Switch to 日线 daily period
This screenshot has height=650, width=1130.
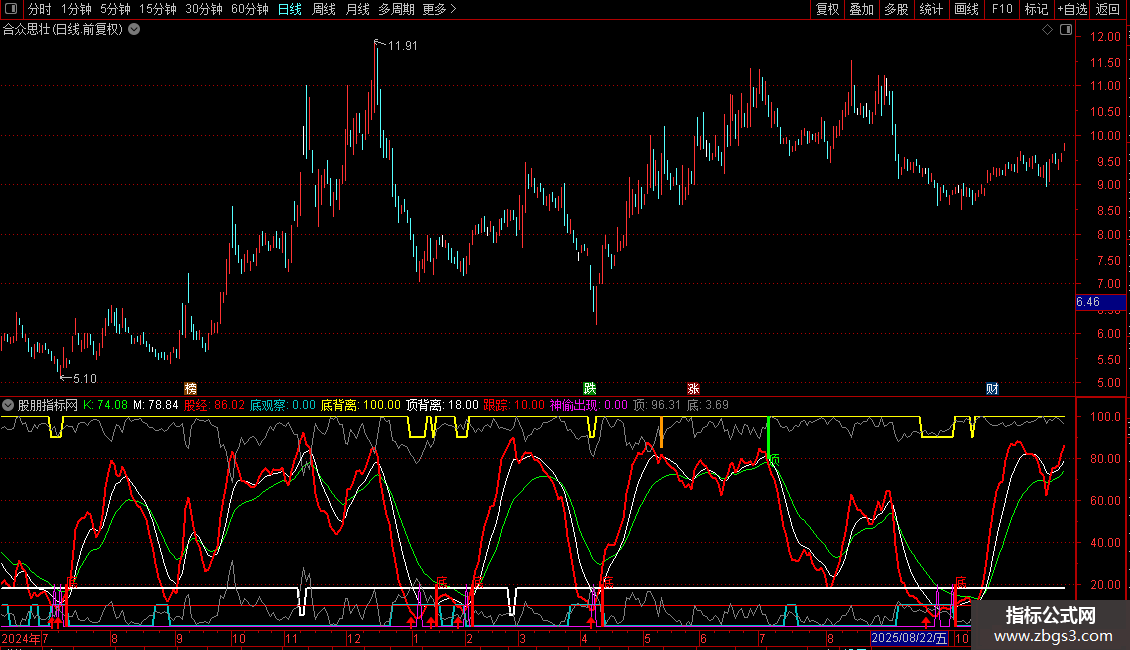(289, 9)
